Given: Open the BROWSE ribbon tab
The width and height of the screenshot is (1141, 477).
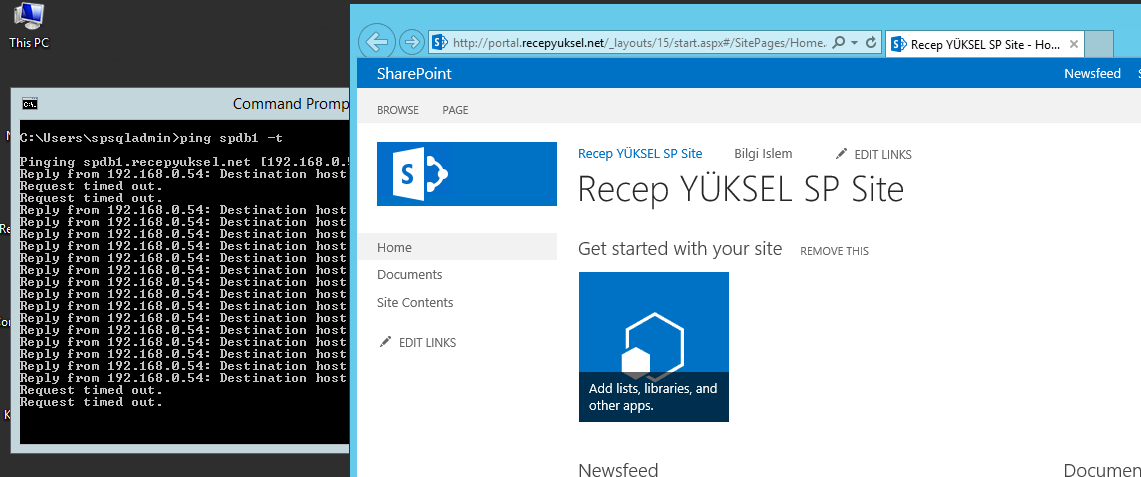Looking at the screenshot, I should (x=397, y=111).
